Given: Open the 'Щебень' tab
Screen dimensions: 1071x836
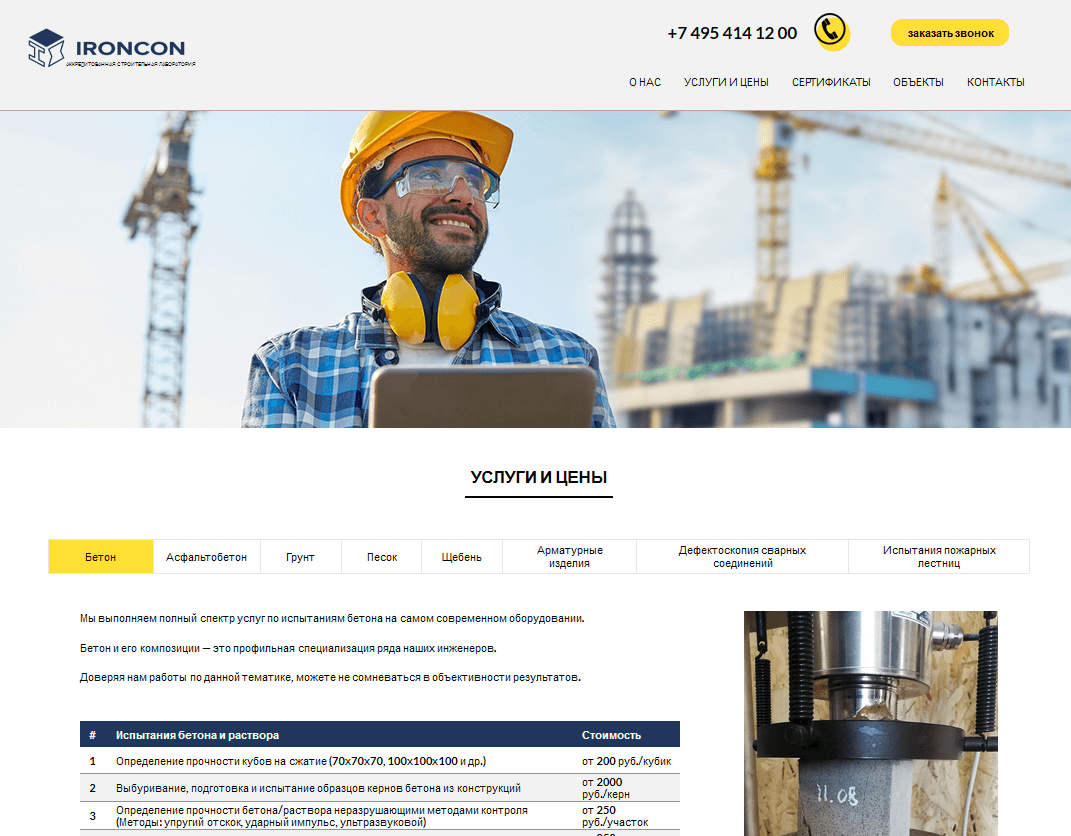Looking at the screenshot, I should [x=461, y=557].
